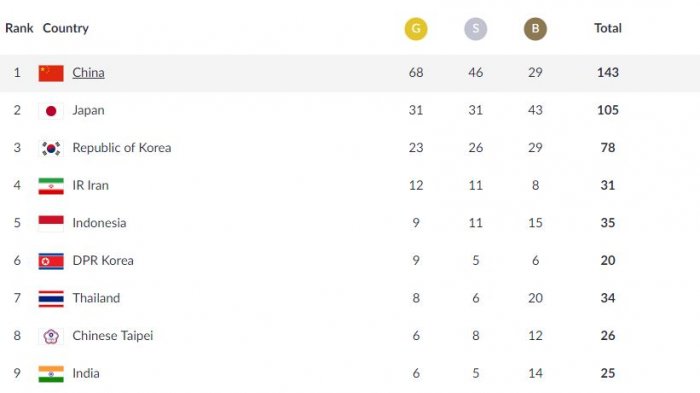Click the DPR Korea flag icon
Viewport: 700px width, 393px height.
pyautogui.click(x=51, y=261)
